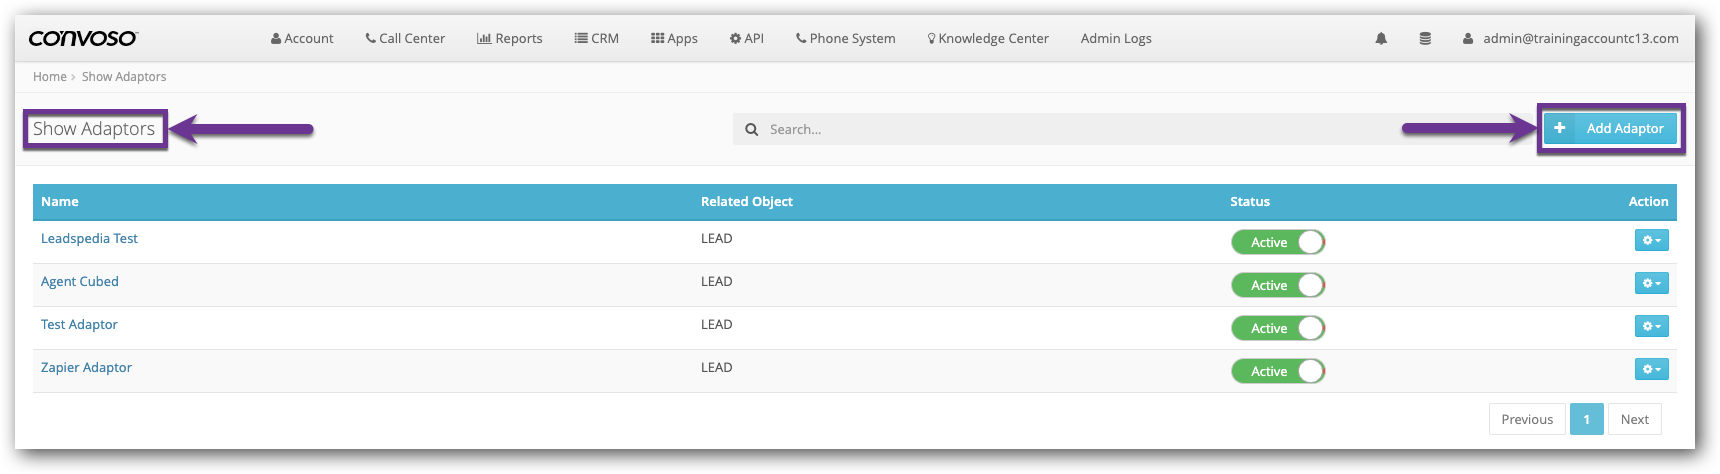Open action gear menu for Zapier Adaptor

point(1651,369)
